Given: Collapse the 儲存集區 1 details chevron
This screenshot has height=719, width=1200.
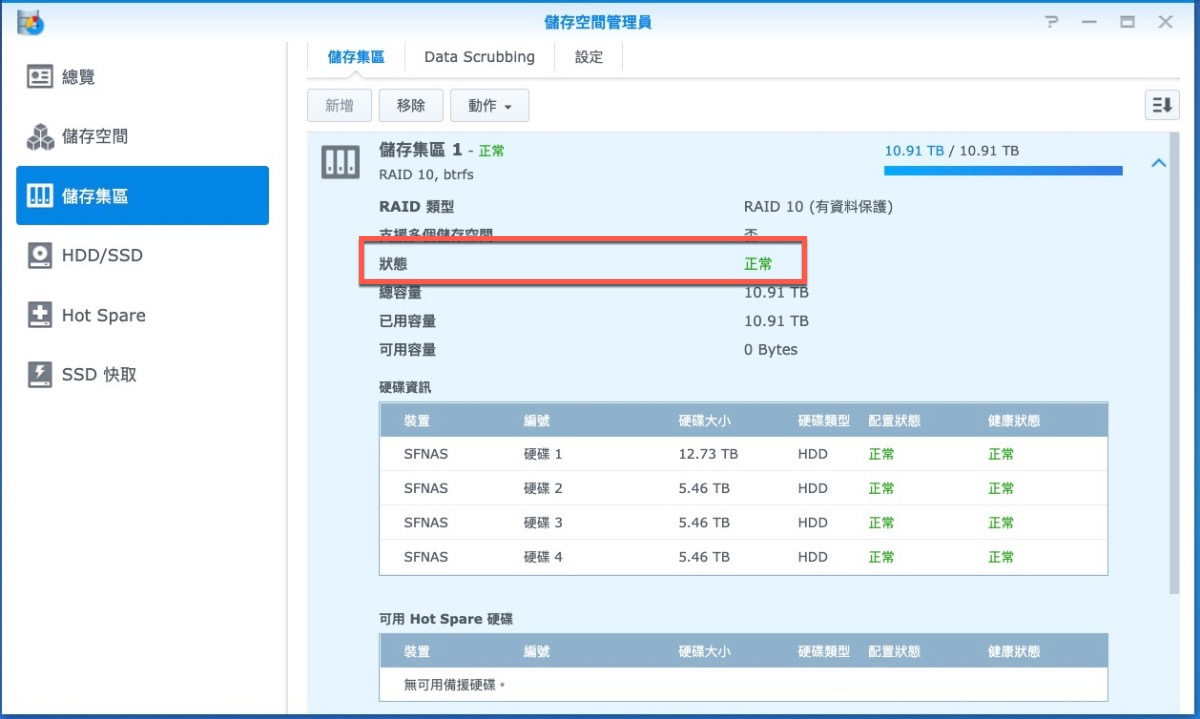Looking at the screenshot, I should click(1159, 163).
